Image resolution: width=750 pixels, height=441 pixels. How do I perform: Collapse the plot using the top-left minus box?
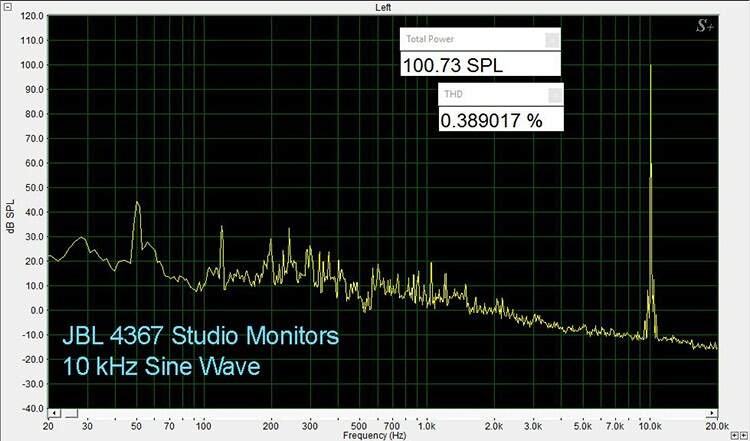(6, 7)
